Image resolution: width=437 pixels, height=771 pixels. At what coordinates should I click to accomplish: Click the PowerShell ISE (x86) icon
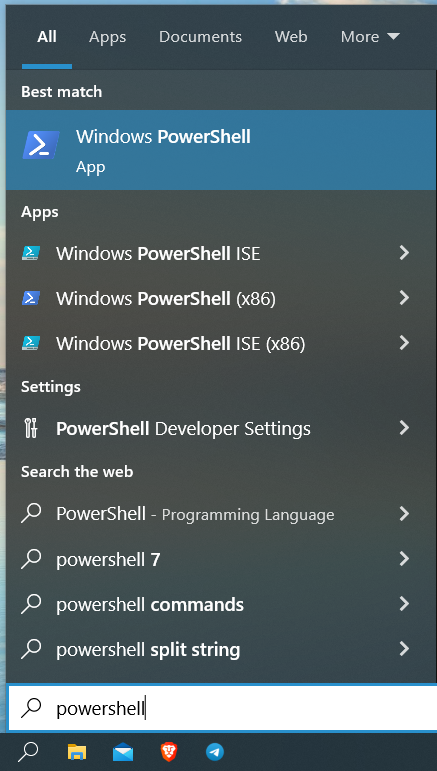31,343
